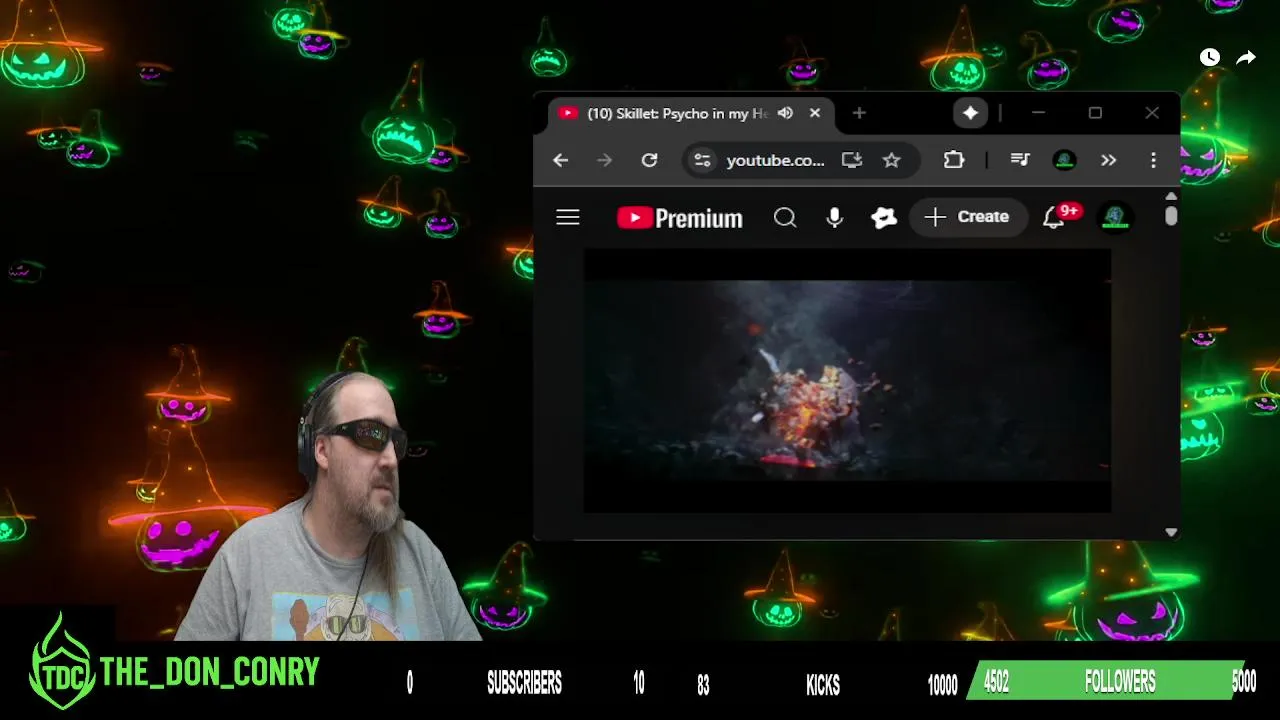
Task: Open a new browser tab
Action: coord(859,113)
